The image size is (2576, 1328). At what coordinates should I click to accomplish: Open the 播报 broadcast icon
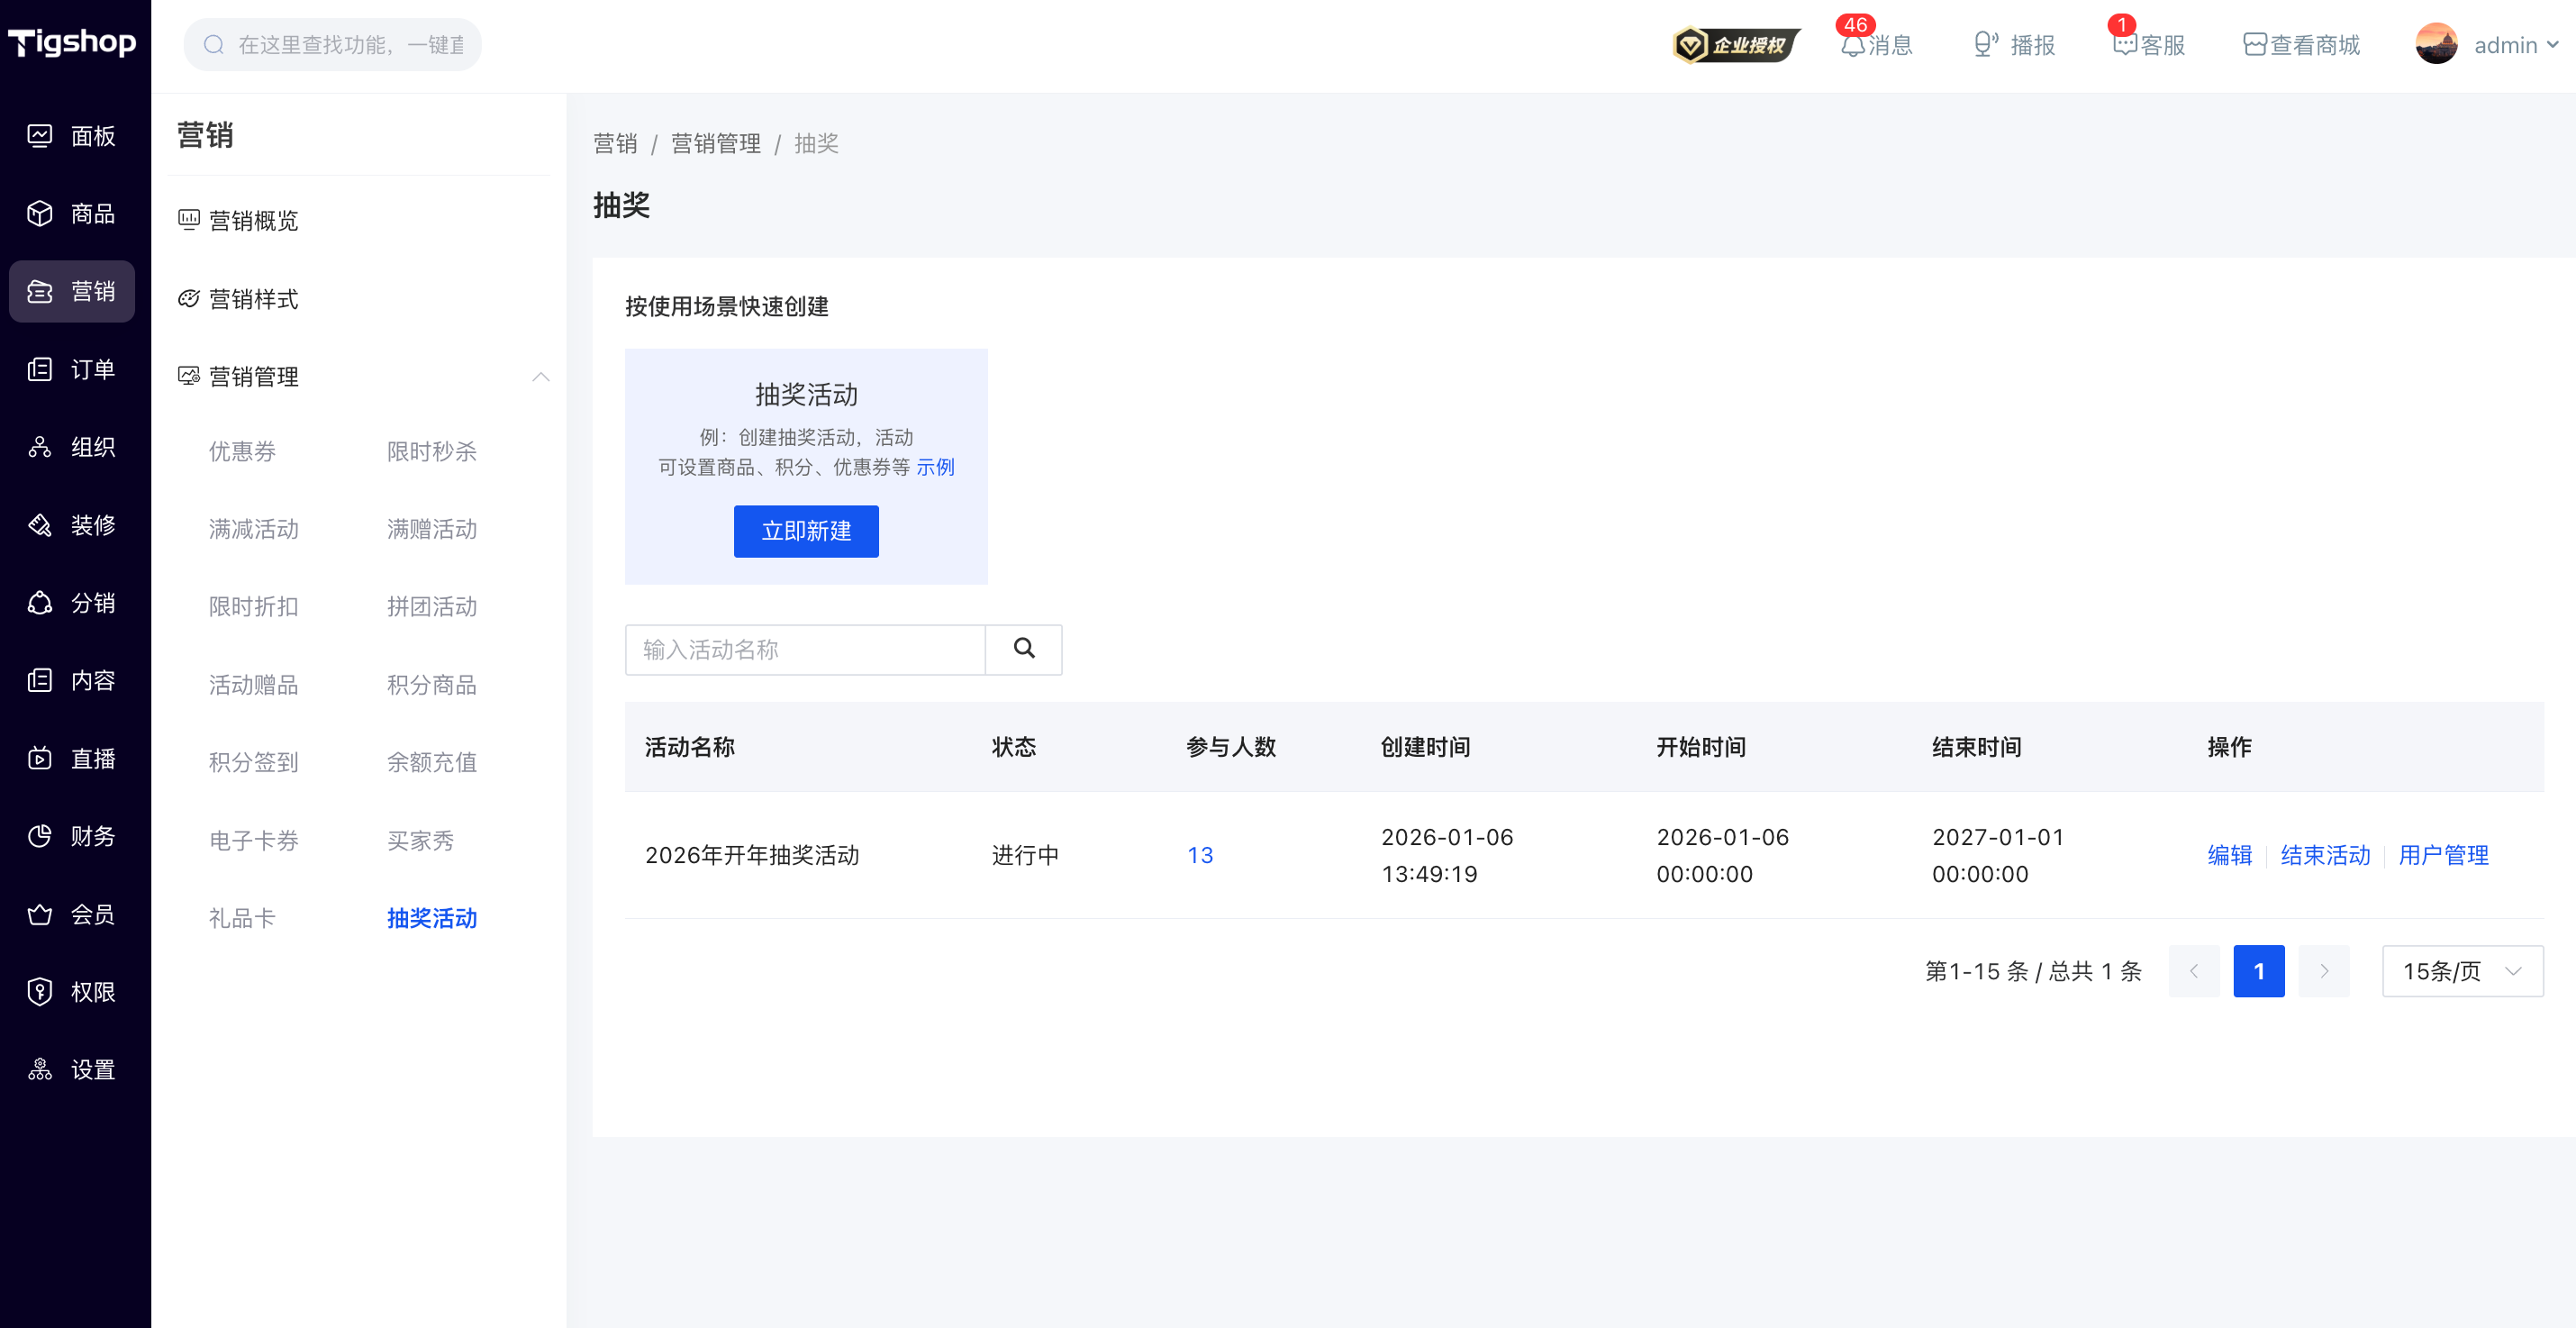pos(2014,45)
